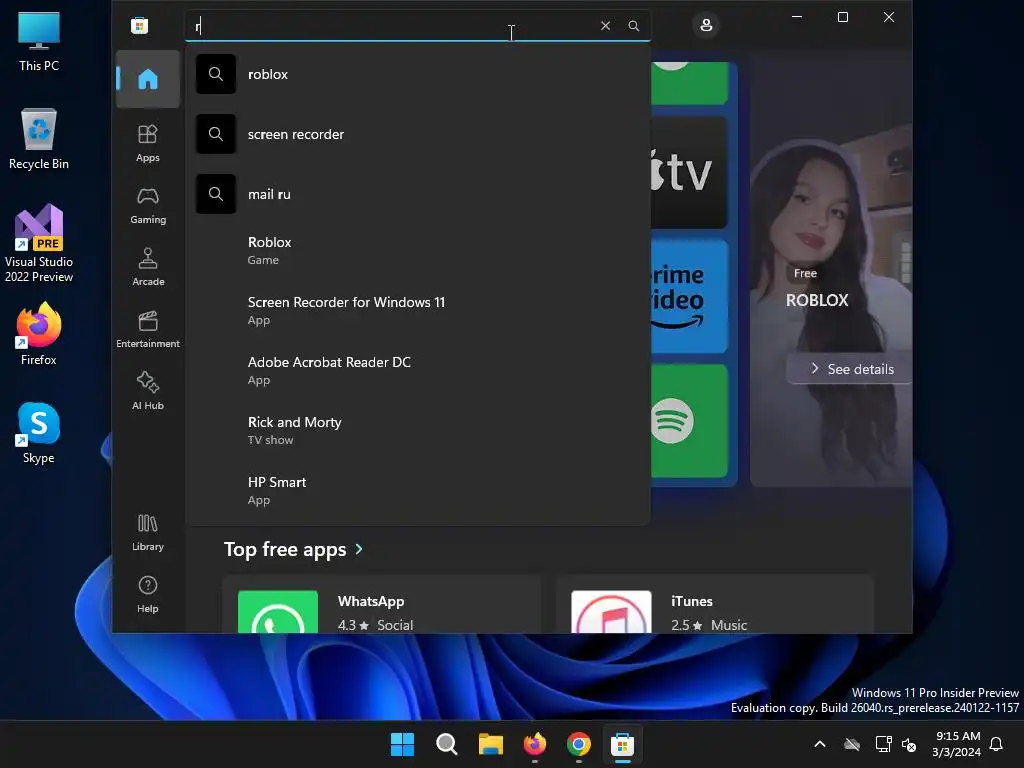
Task: Open the Roblox Game result
Action: click(418, 250)
